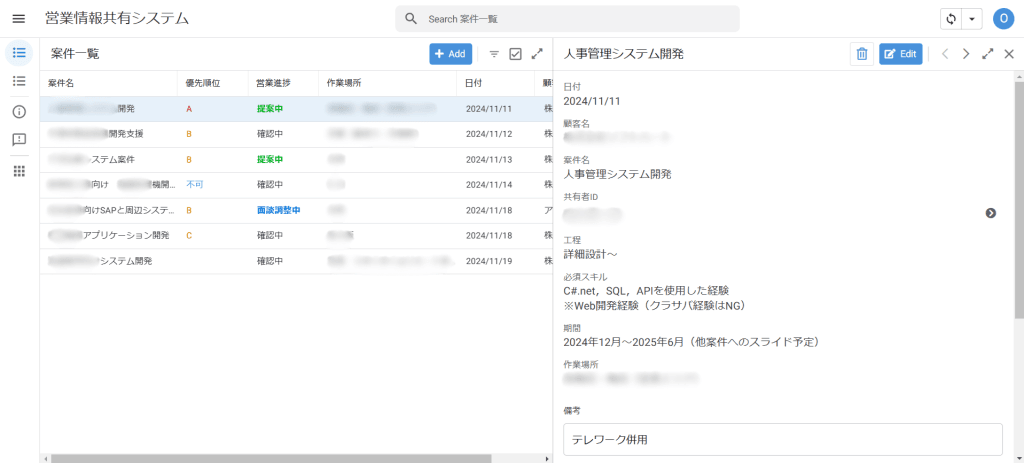Open the info icon in left sidebar
1024x463 pixels.
[x=19, y=111]
